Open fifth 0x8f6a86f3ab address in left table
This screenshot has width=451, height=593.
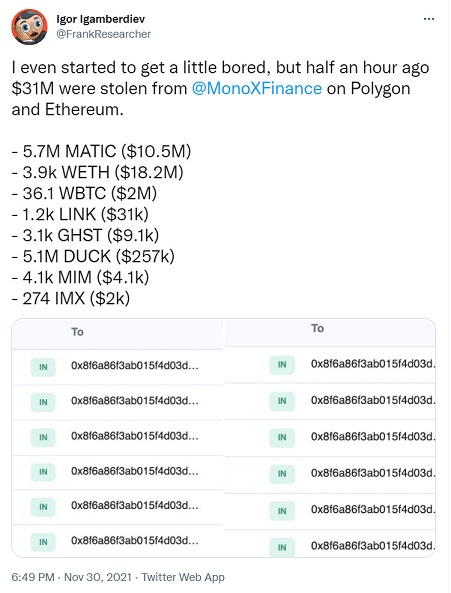pyautogui.click(x=135, y=506)
